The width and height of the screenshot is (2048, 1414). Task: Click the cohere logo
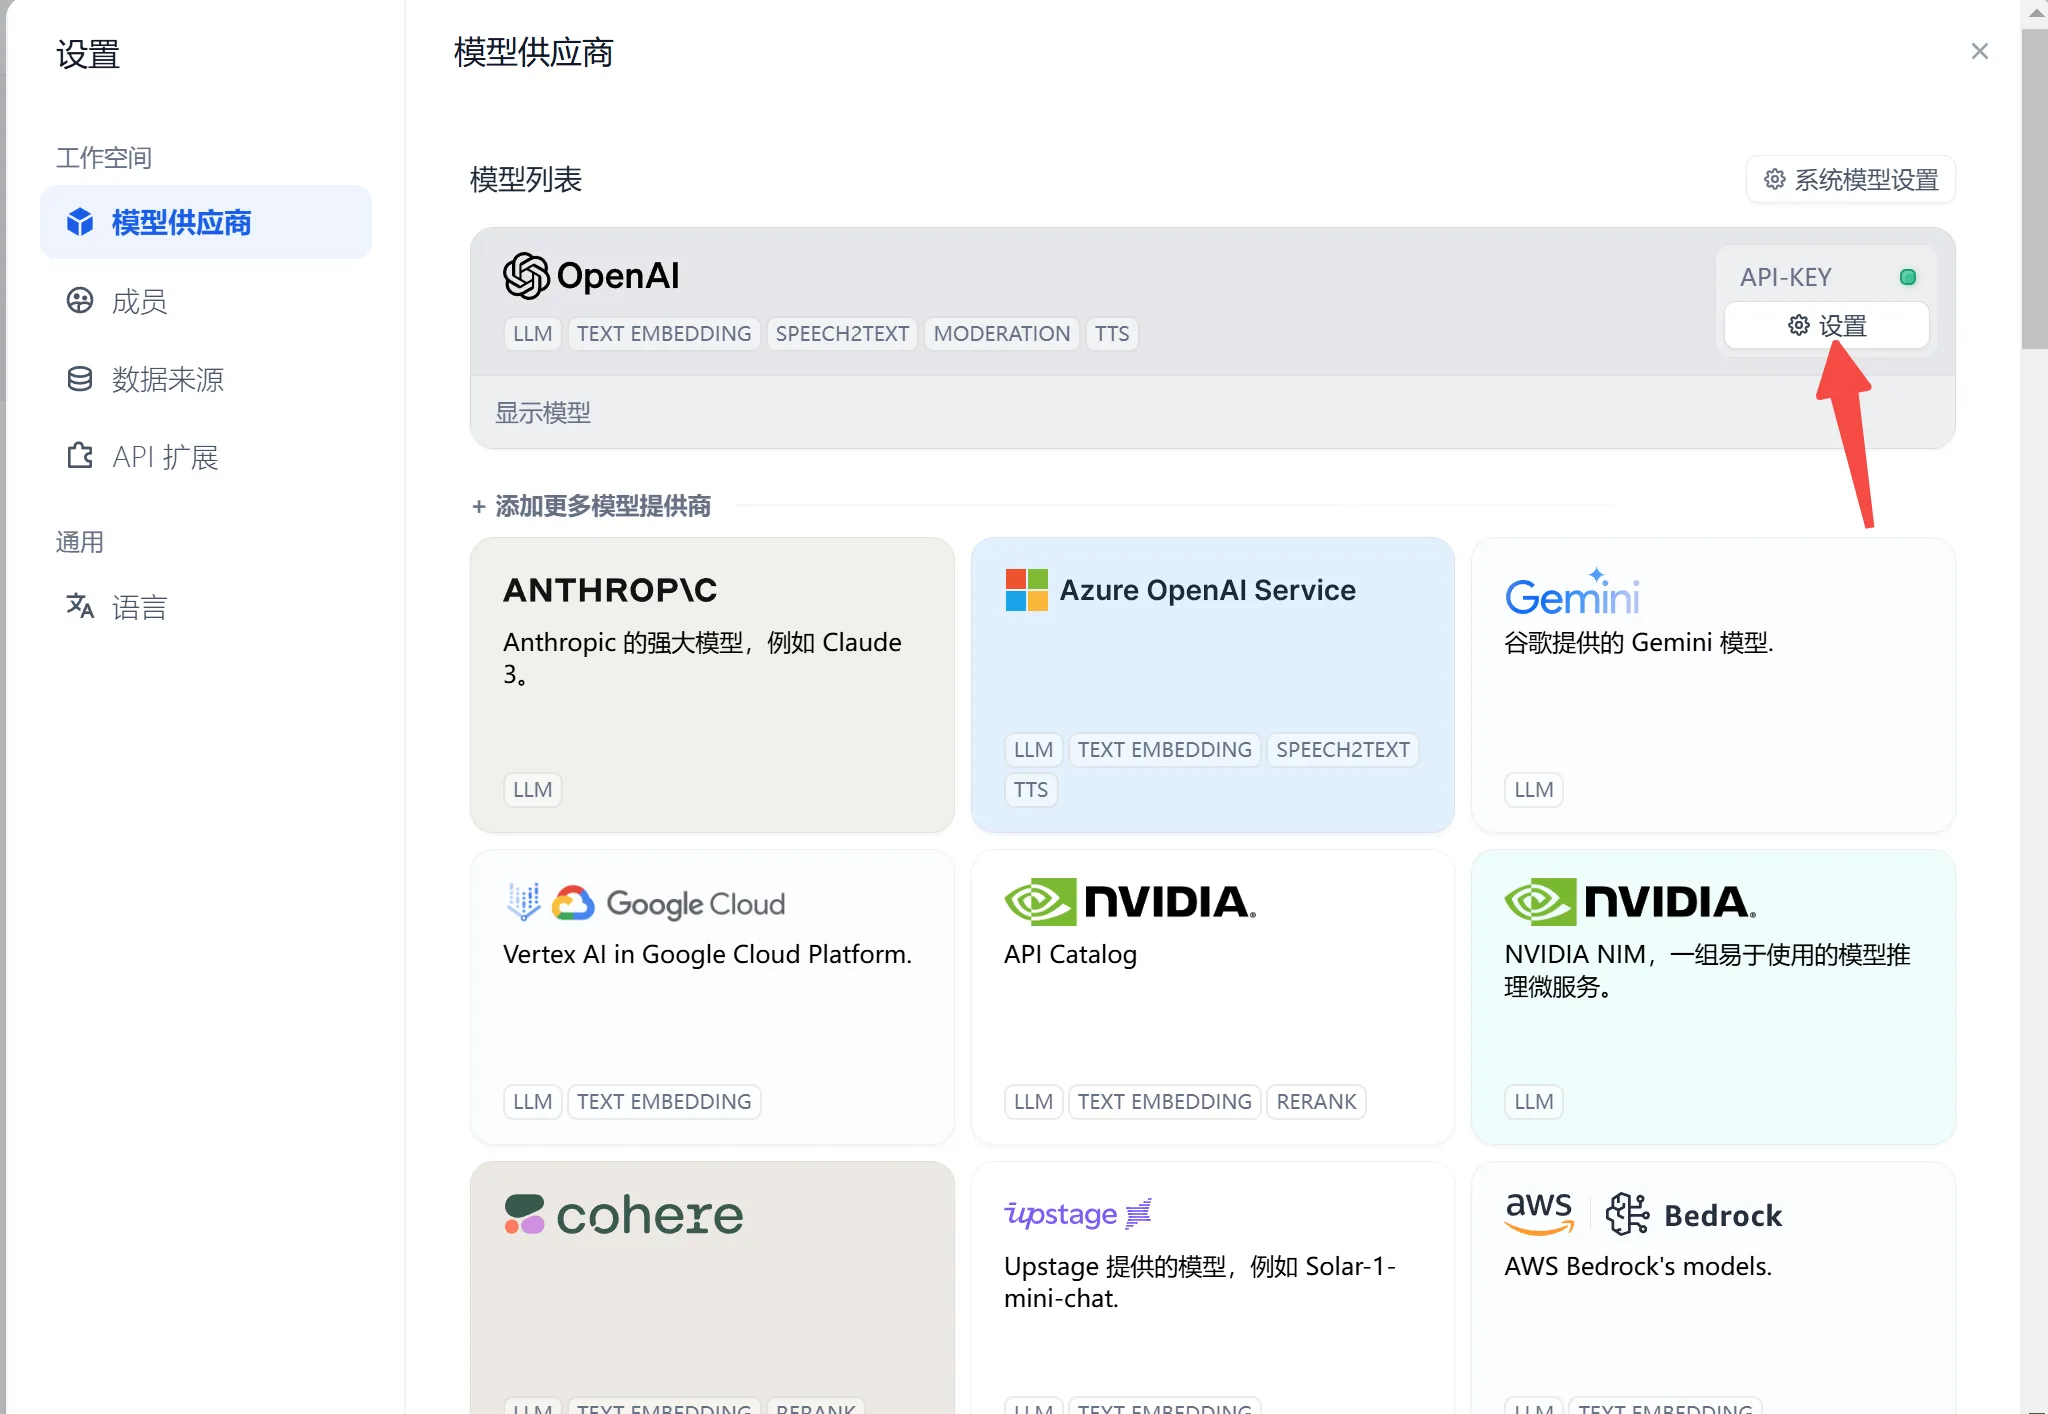click(x=624, y=1214)
